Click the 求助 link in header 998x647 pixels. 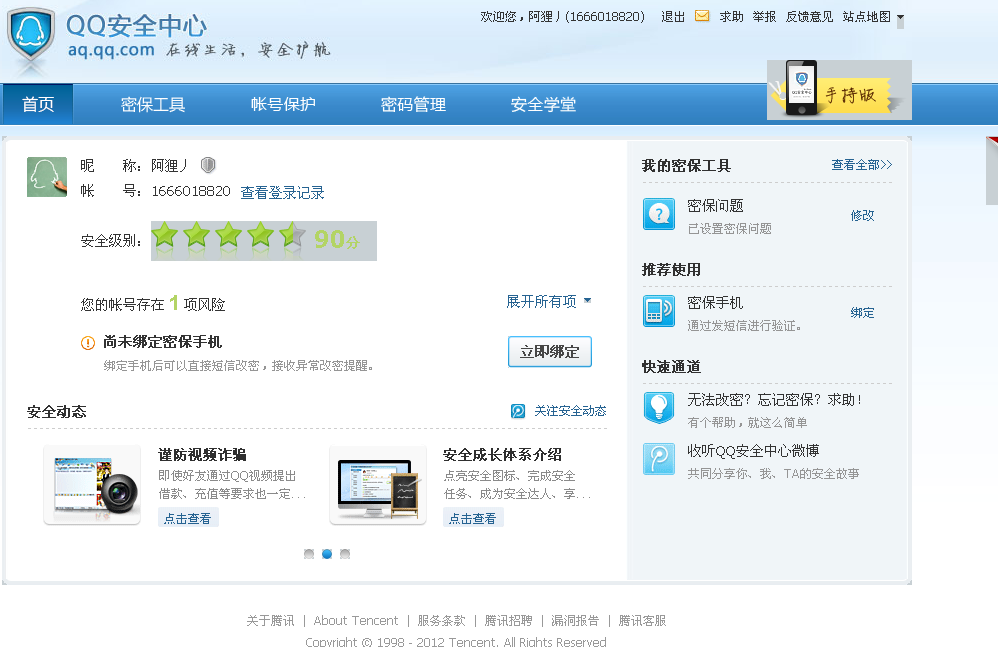731,17
